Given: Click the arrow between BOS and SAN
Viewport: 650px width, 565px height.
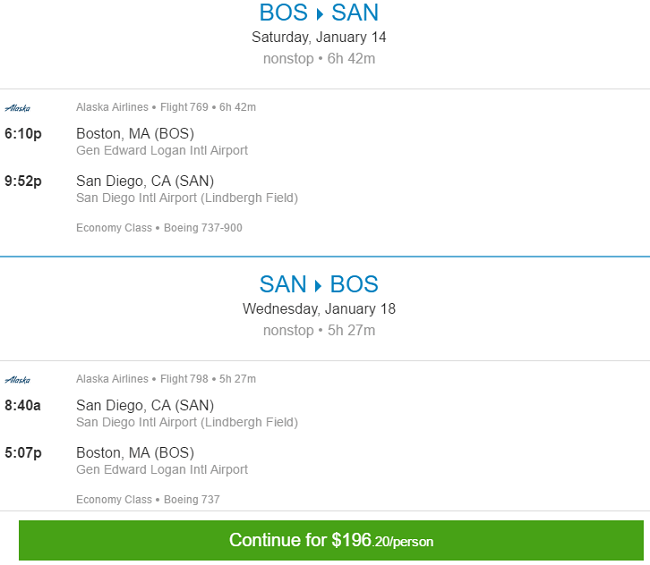Looking at the screenshot, I should 319,14.
